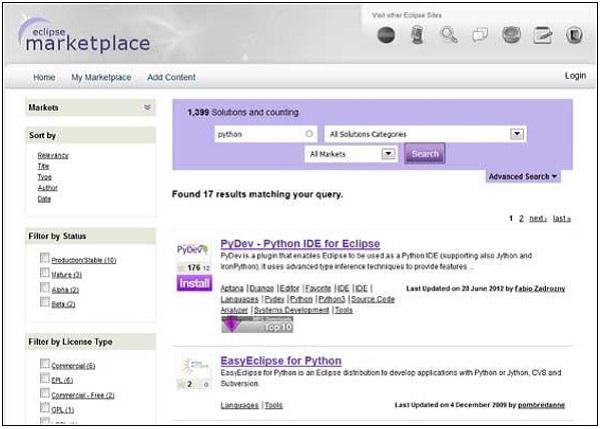Expand the Advanced Search options
Viewport: 600px width, 429px height.
click(x=523, y=176)
